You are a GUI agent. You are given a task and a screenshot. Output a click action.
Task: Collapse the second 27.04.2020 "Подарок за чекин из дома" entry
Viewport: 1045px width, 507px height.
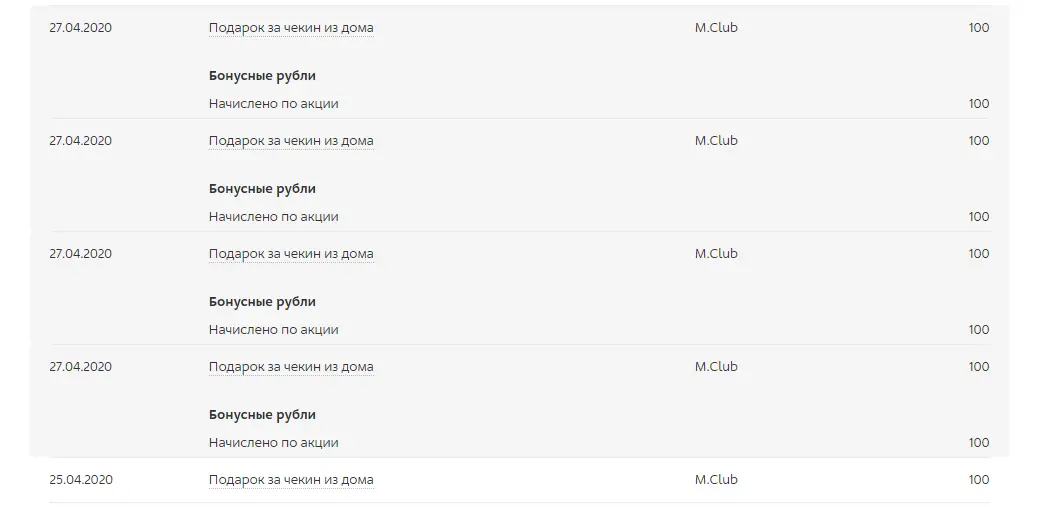[291, 141]
